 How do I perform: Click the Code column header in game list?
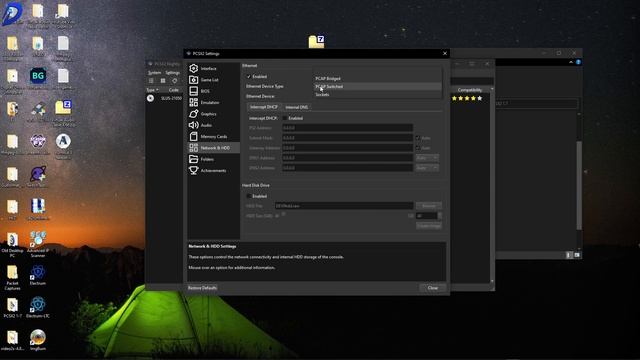174,90
